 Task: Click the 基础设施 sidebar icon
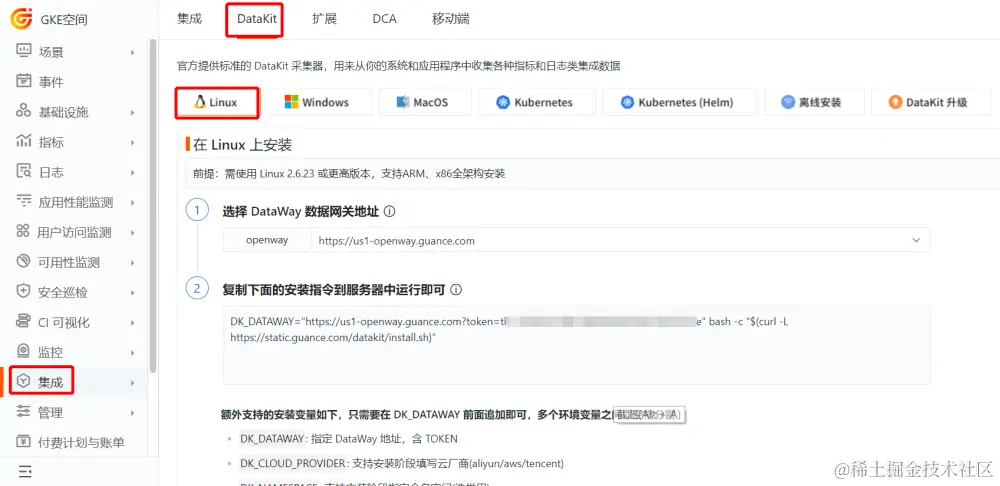coord(24,112)
